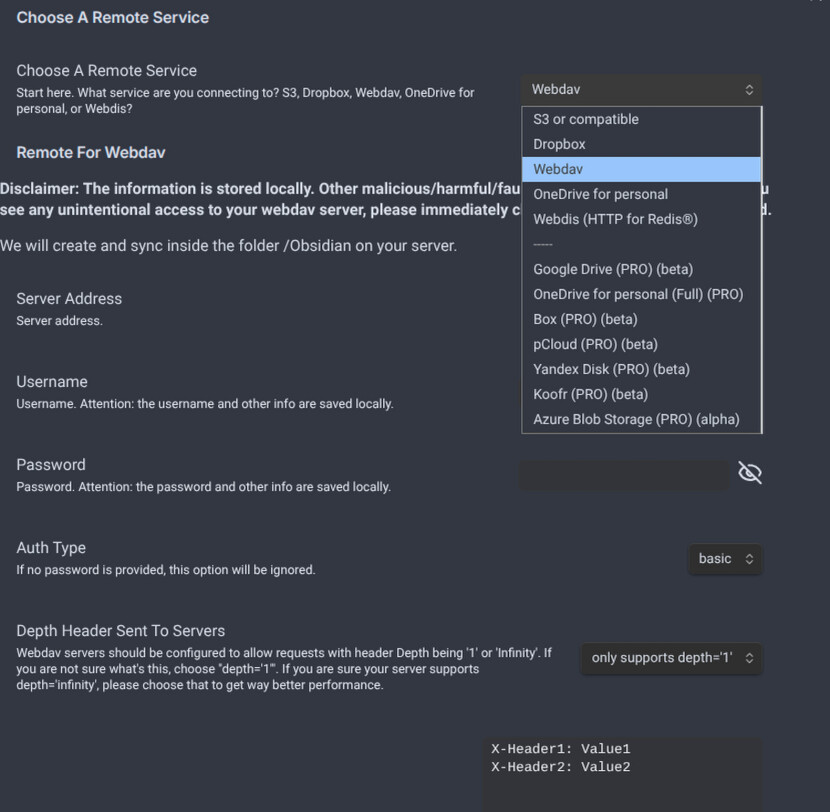The width and height of the screenshot is (830, 812).
Task: Choose Webdav in the dropdown list
Action: coord(558,169)
